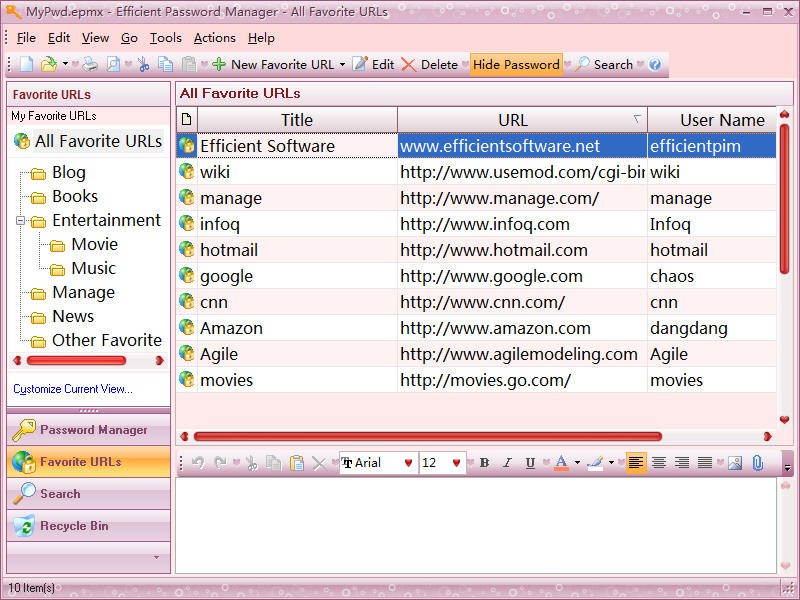Viewport: 800px width, 600px height.
Task: Collapse the Entertainment folder tree node
Action: coord(20,221)
